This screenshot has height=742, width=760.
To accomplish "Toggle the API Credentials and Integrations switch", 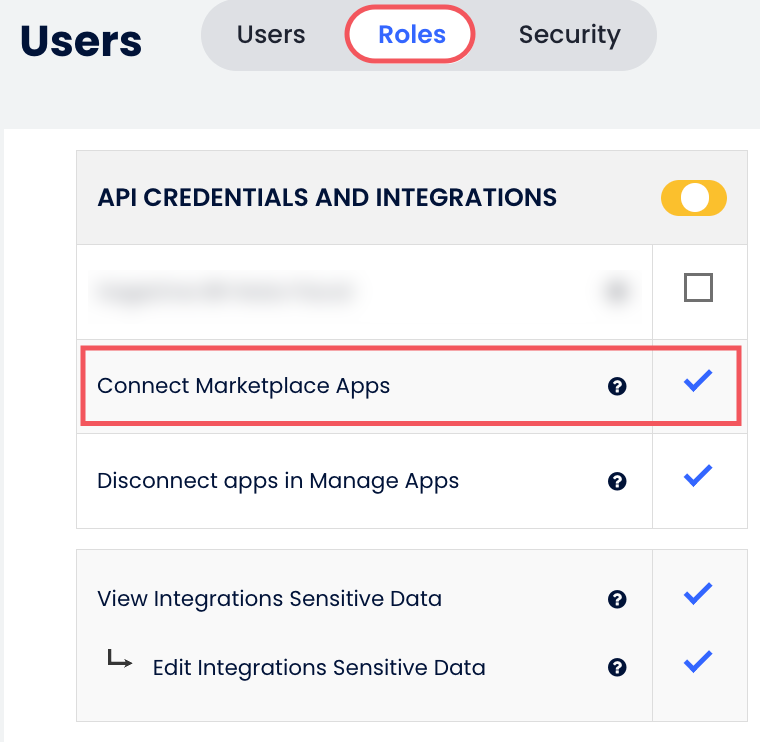I will coord(693,198).
